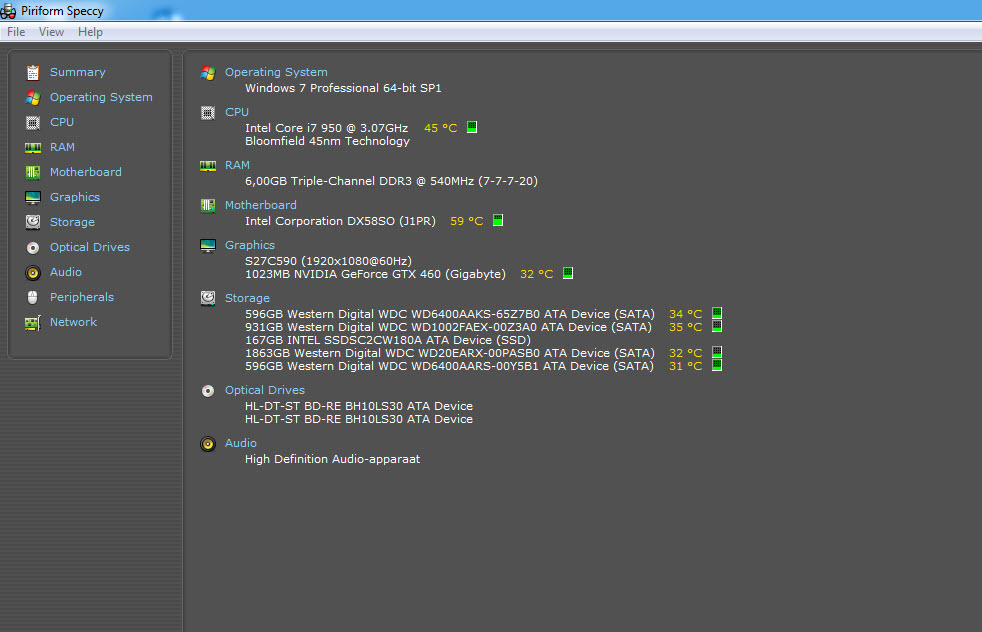Open Graphics in the sidebar
This screenshot has width=982, height=632.
click(75, 197)
